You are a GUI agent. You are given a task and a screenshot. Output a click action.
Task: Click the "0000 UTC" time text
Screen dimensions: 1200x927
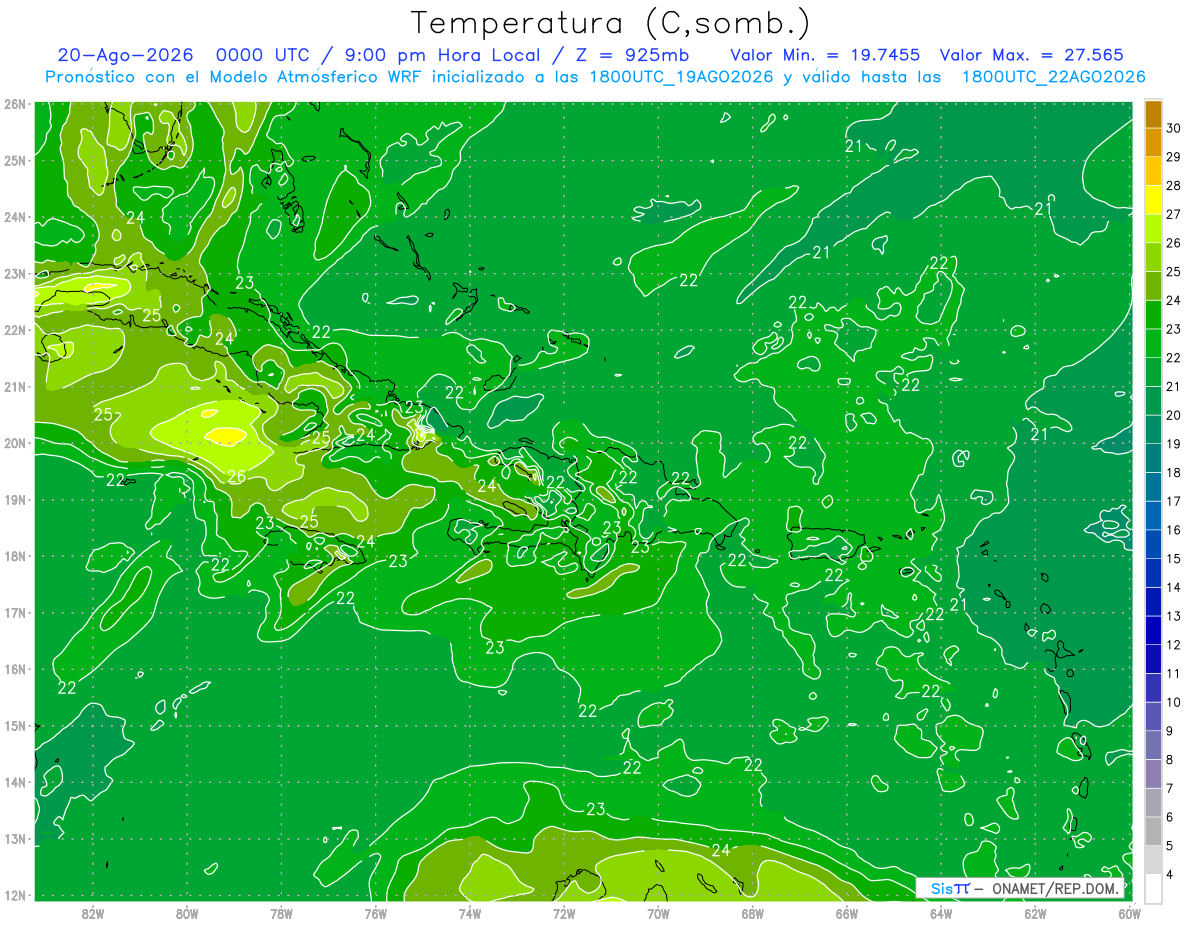point(264,55)
